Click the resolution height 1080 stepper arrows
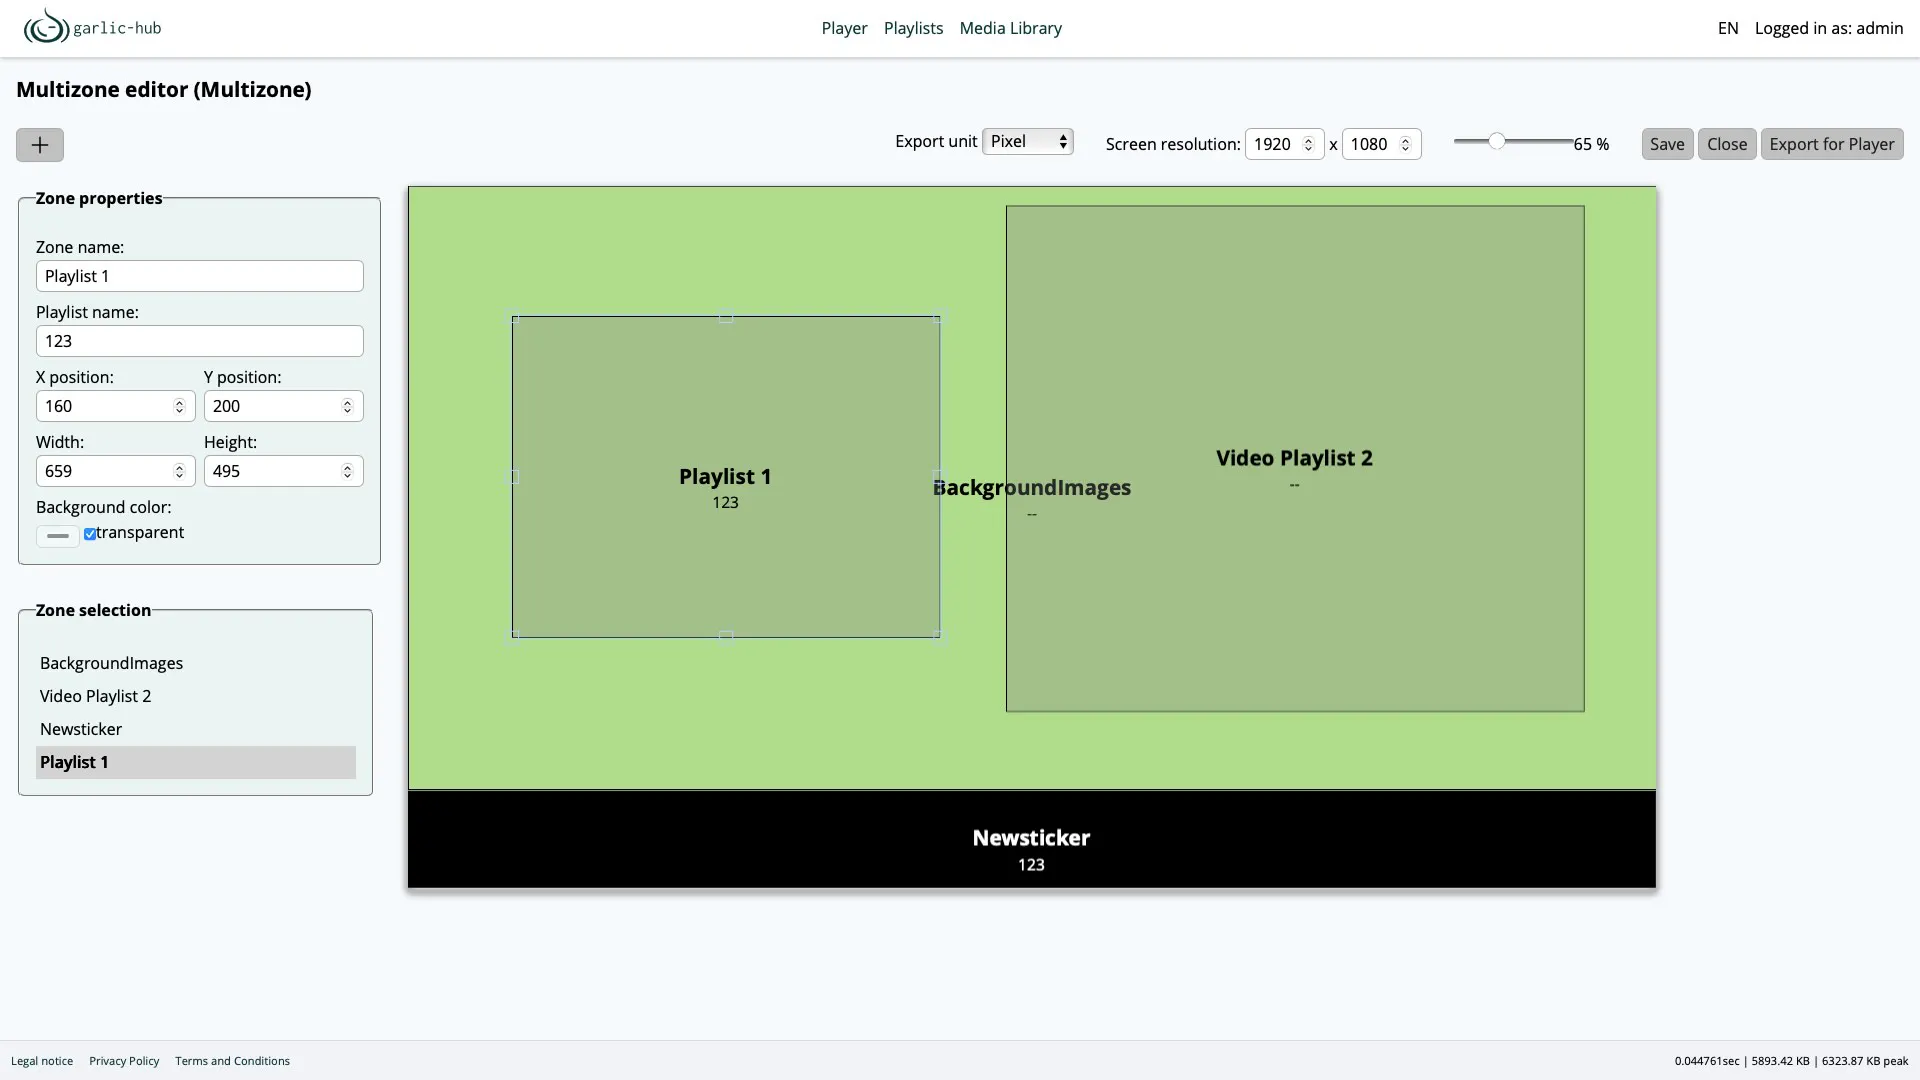The height and width of the screenshot is (1080, 1920). (x=1405, y=144)
